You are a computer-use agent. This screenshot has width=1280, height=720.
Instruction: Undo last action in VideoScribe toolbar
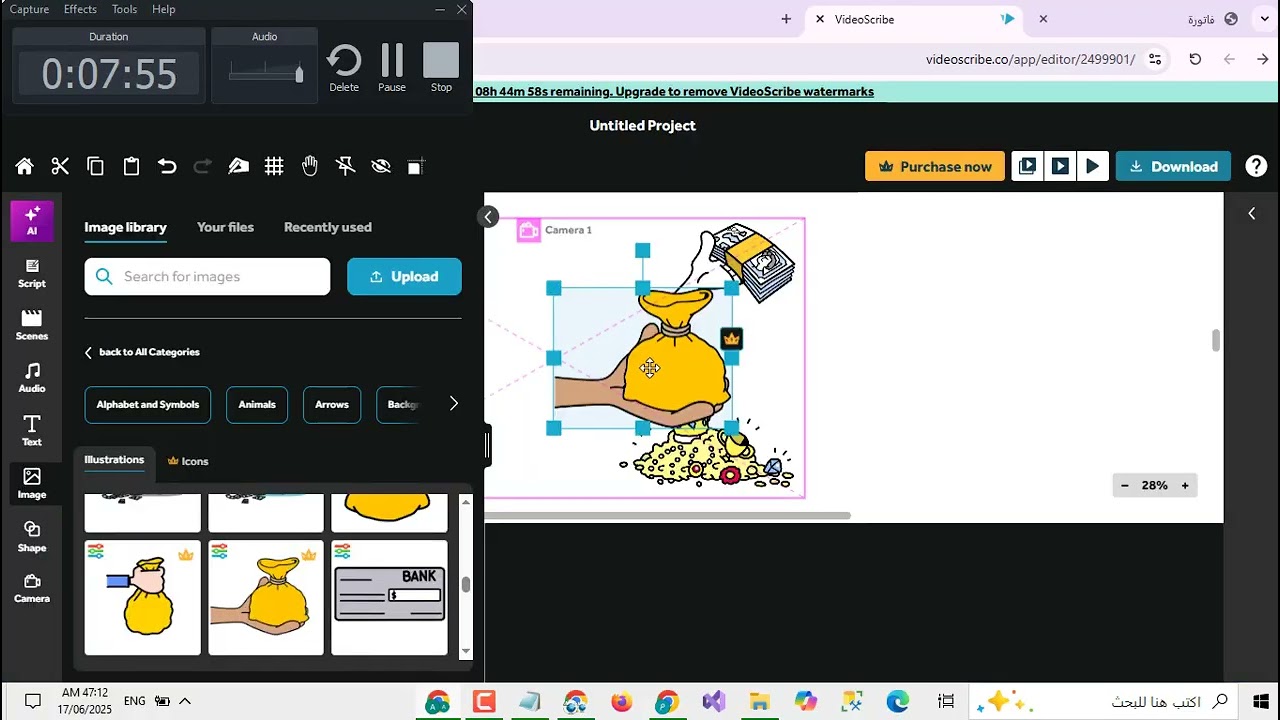[x=167, y=167]
